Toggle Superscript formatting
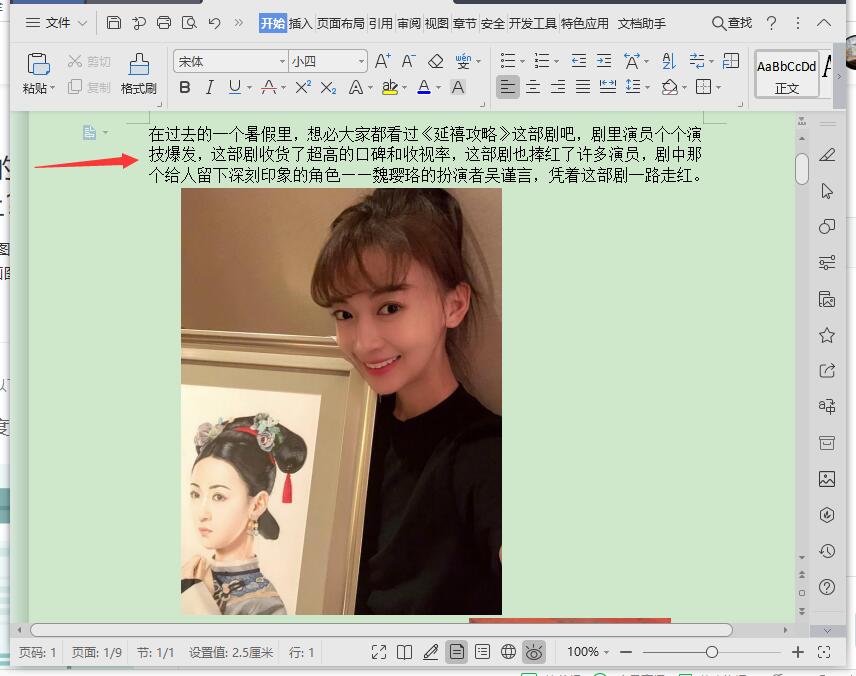Screen dimensions: 856x676 [x=303, y=87]
